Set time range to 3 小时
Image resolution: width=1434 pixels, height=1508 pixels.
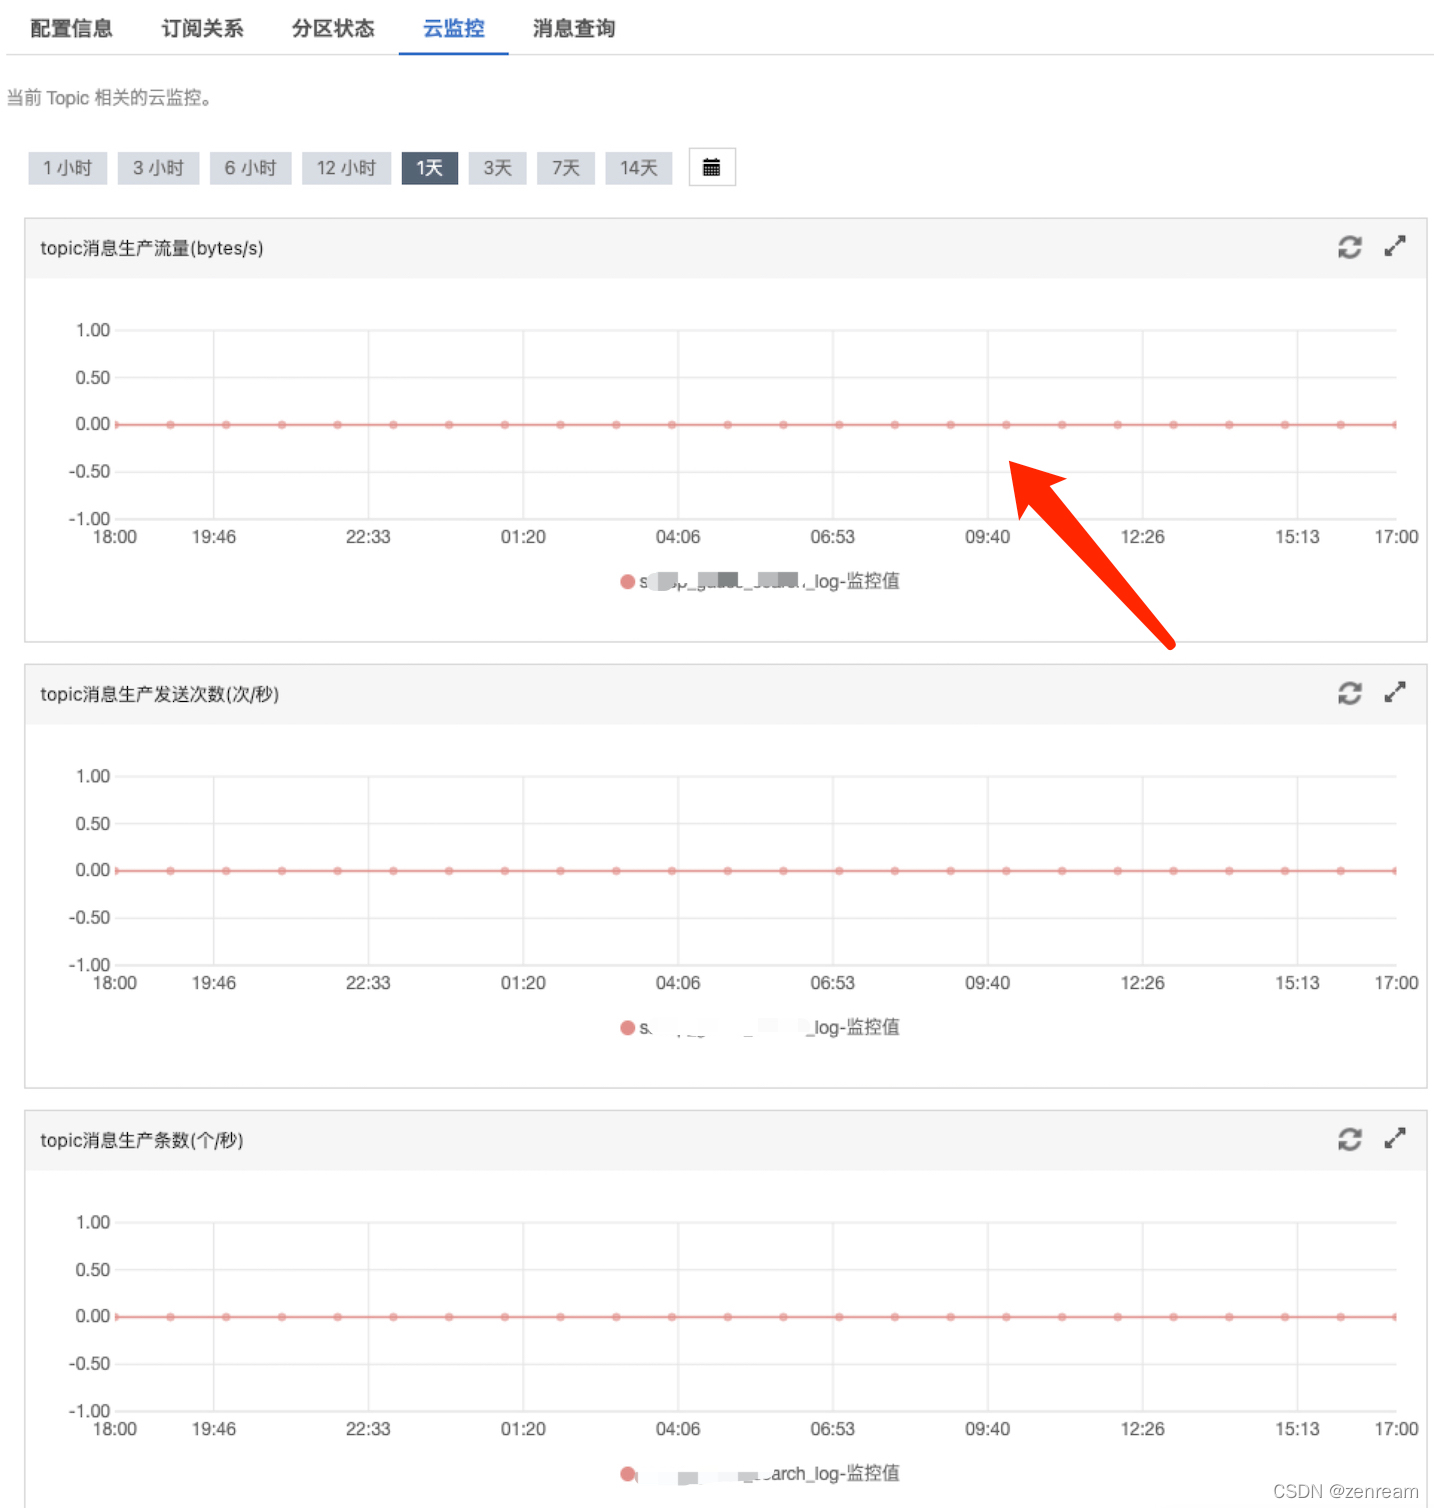point(158,168)
